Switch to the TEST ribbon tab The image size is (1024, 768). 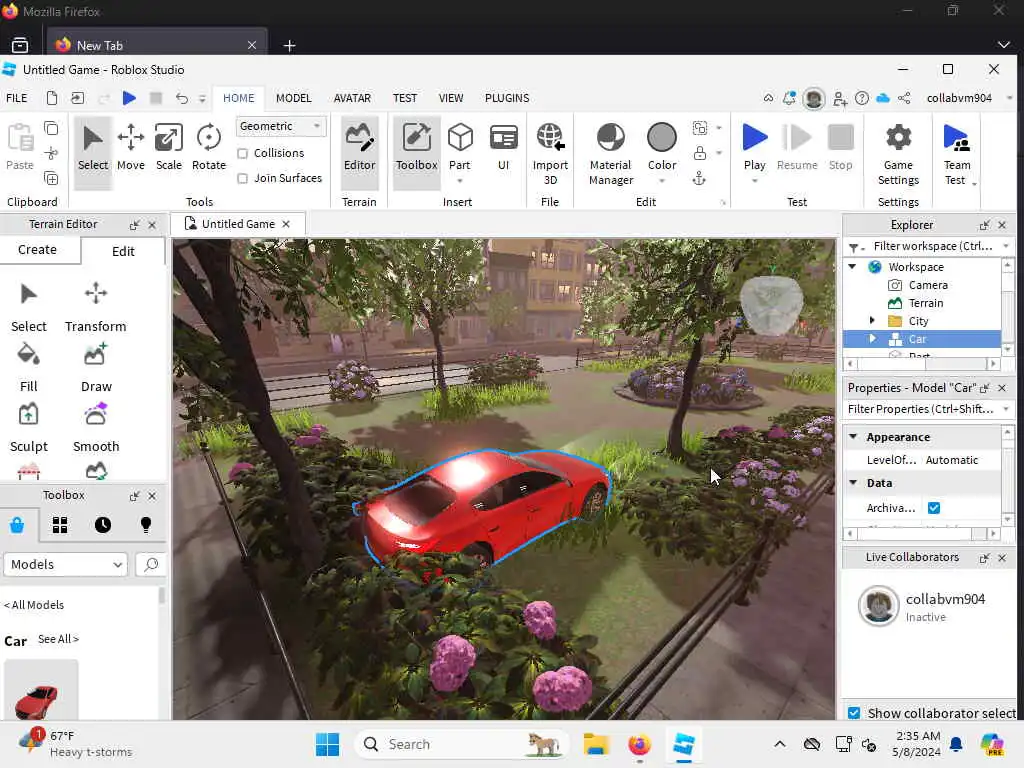[x=405, y=98]
